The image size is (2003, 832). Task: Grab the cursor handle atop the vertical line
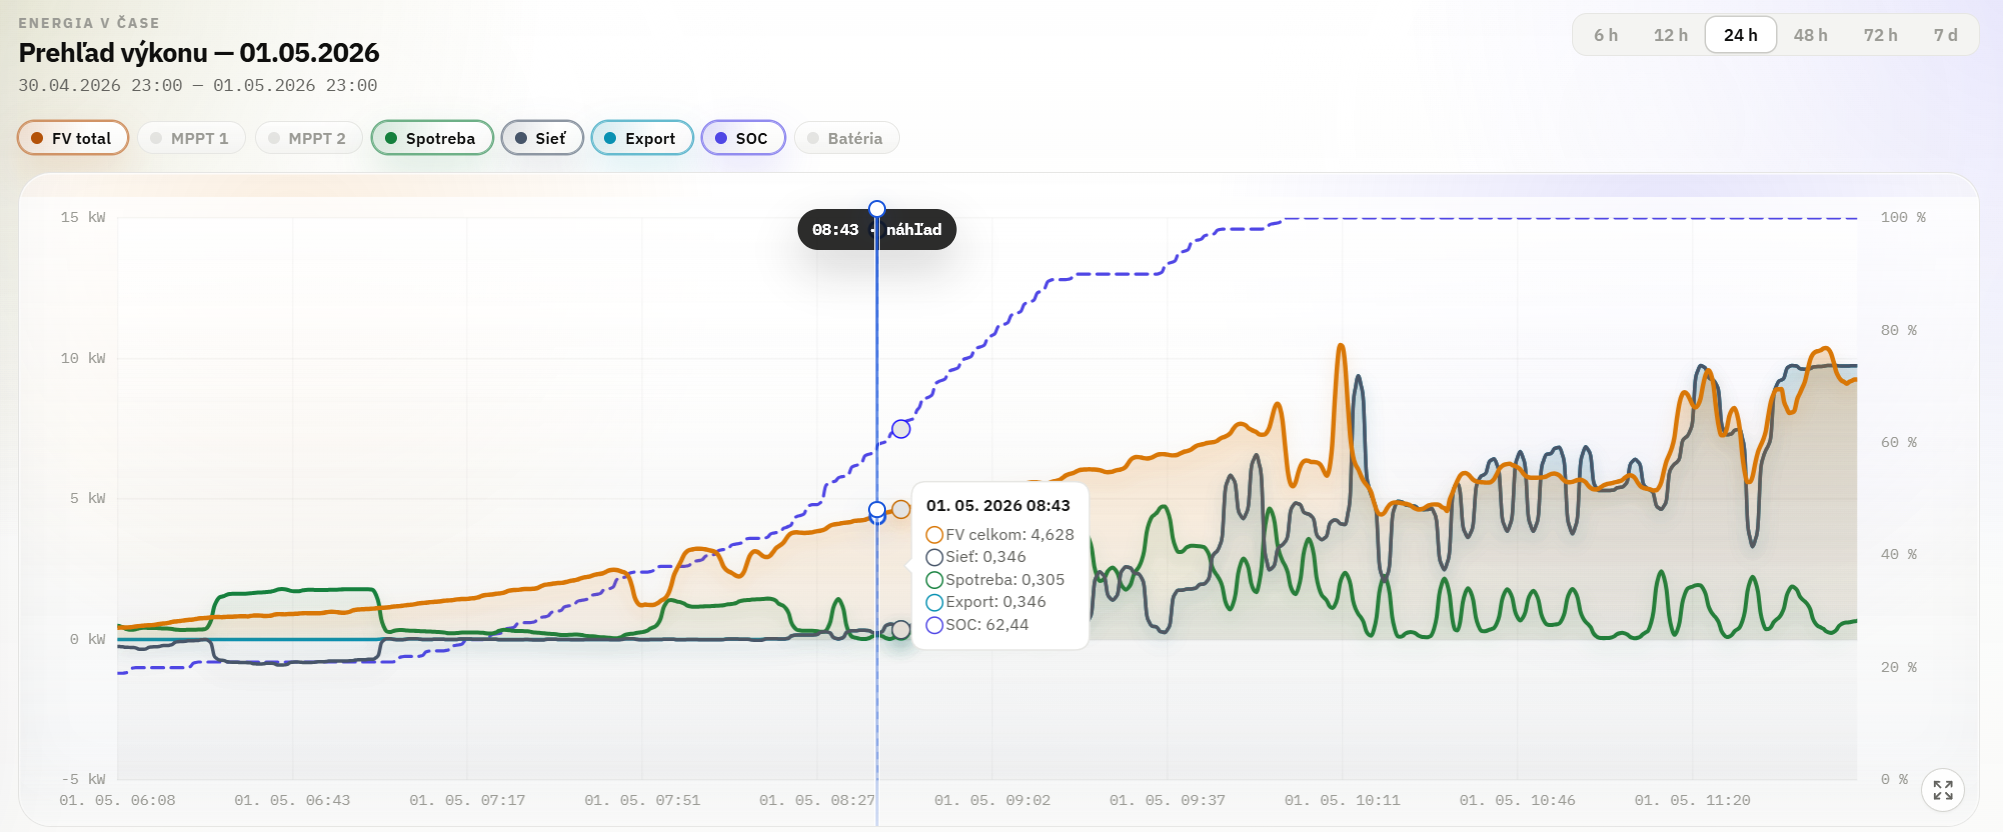pos(877,209)
